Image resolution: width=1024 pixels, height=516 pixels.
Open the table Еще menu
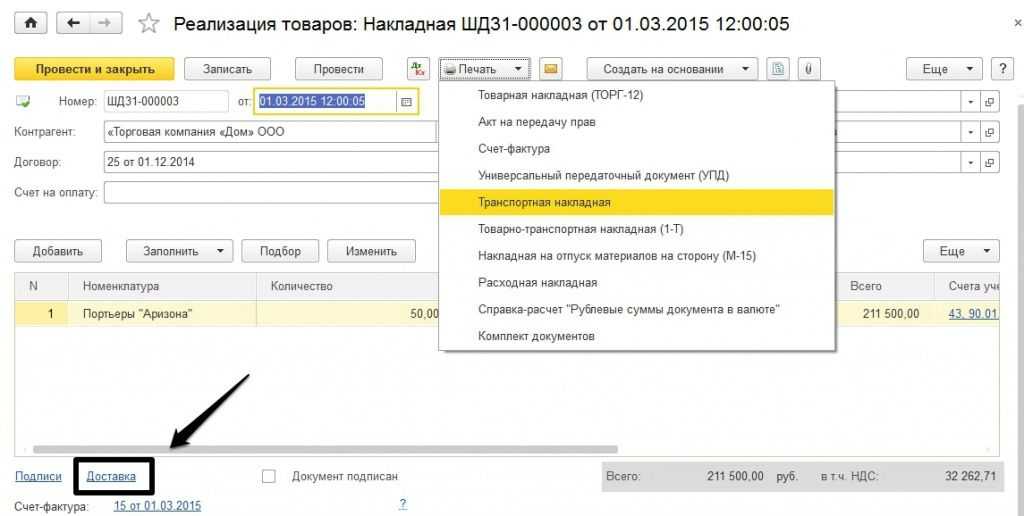961,251
